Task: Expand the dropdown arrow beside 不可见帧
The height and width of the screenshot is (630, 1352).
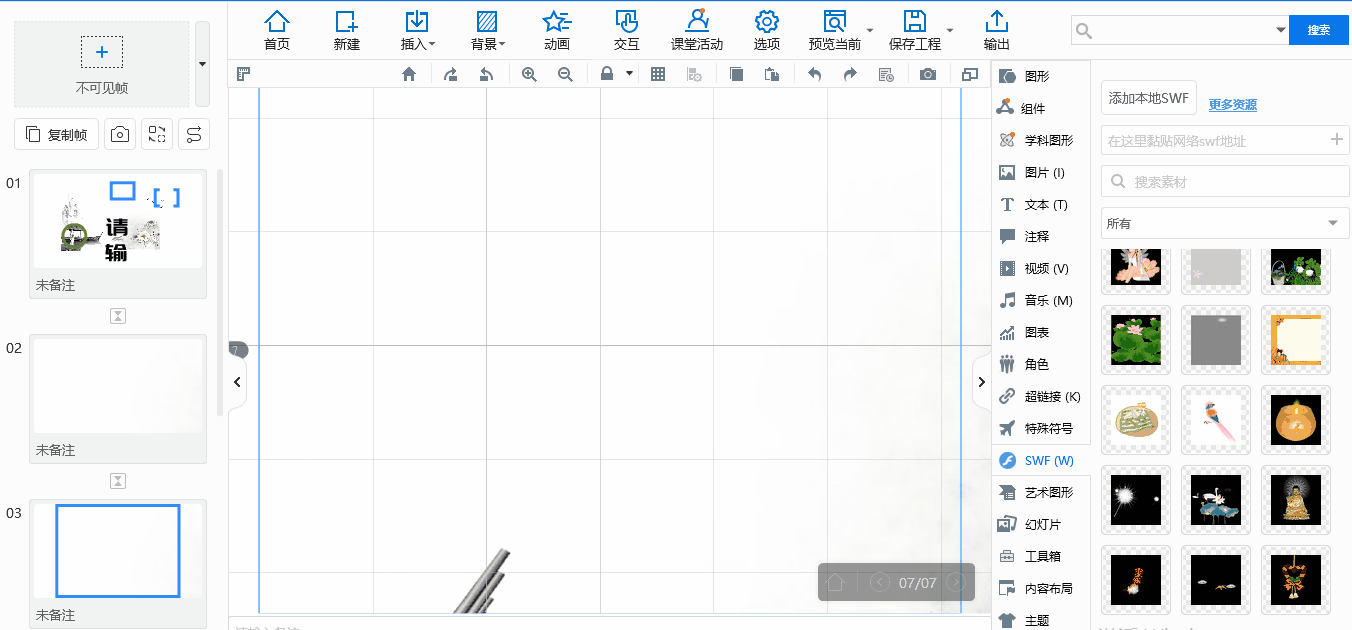Action: click(202, 64)
